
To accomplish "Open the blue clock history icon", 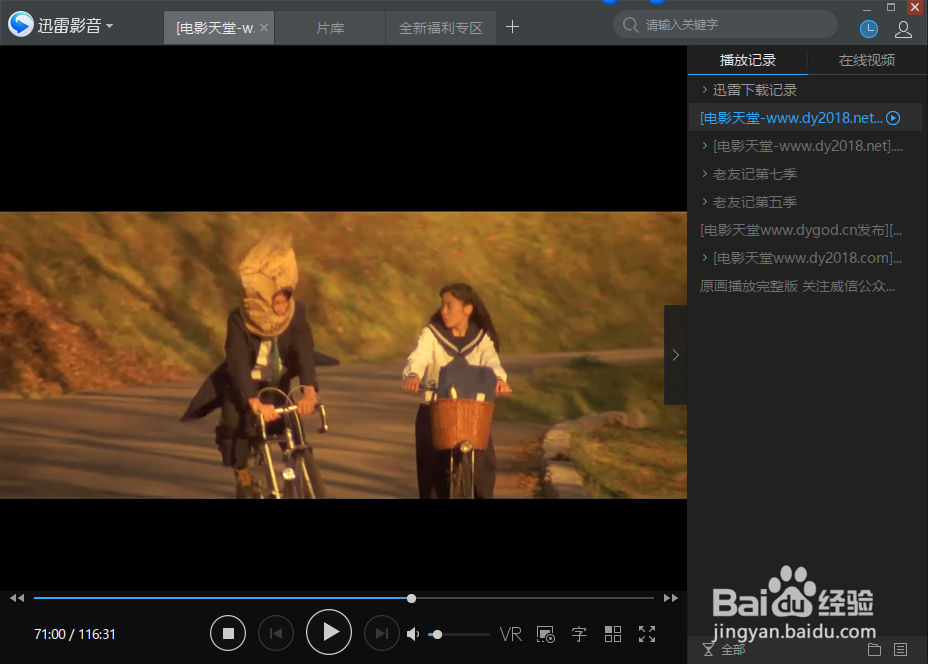I will (x=868, y=29).
